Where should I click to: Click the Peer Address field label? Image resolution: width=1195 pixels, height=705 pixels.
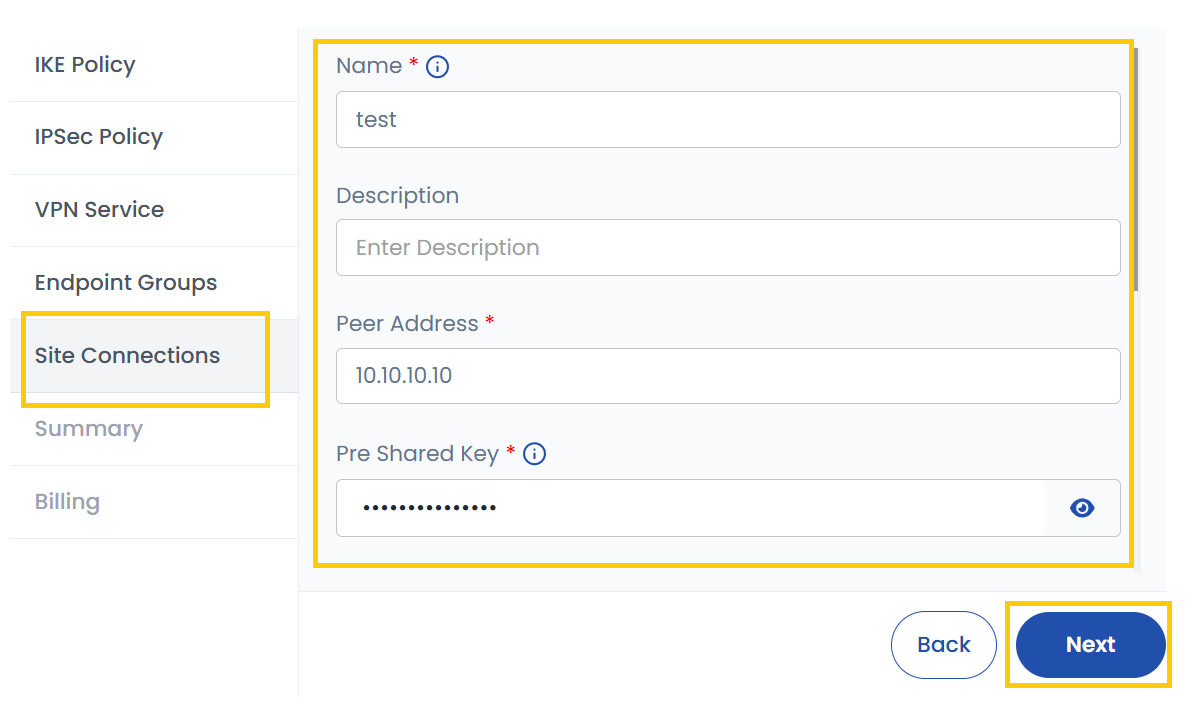pyautogui.click(x=407, y=324)
